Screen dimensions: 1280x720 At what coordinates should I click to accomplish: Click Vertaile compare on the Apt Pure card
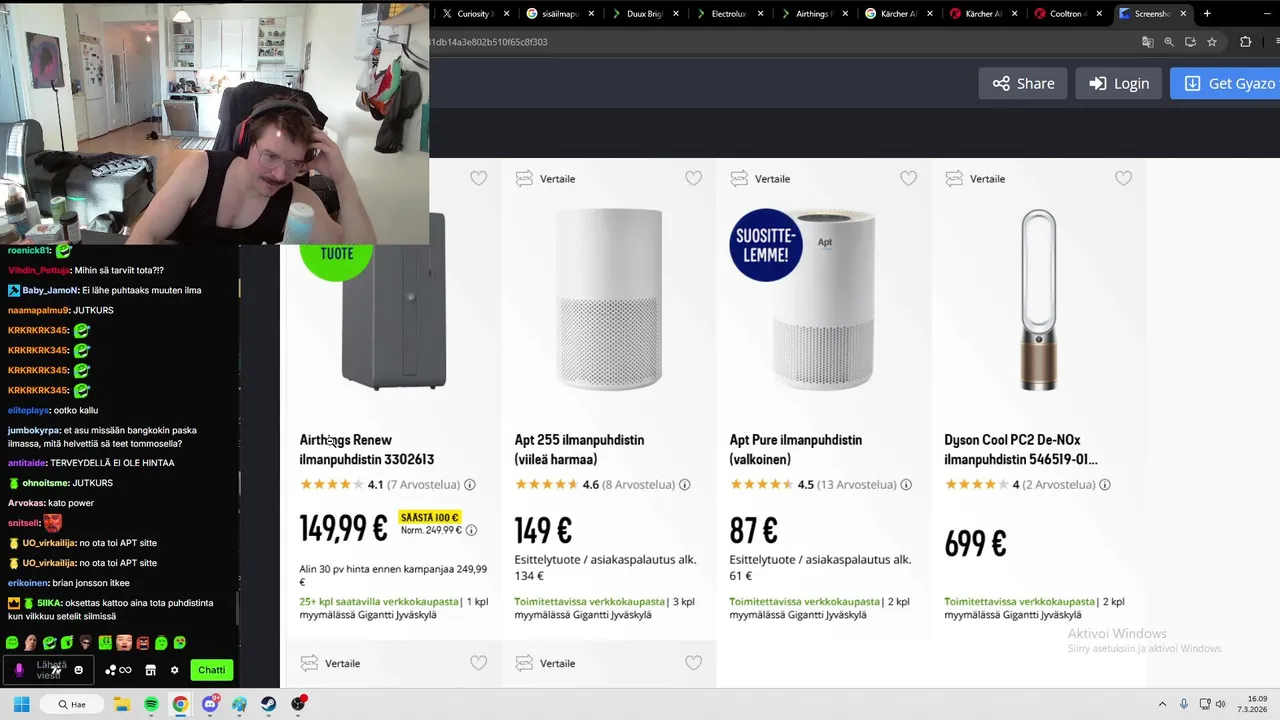point(761,179)
